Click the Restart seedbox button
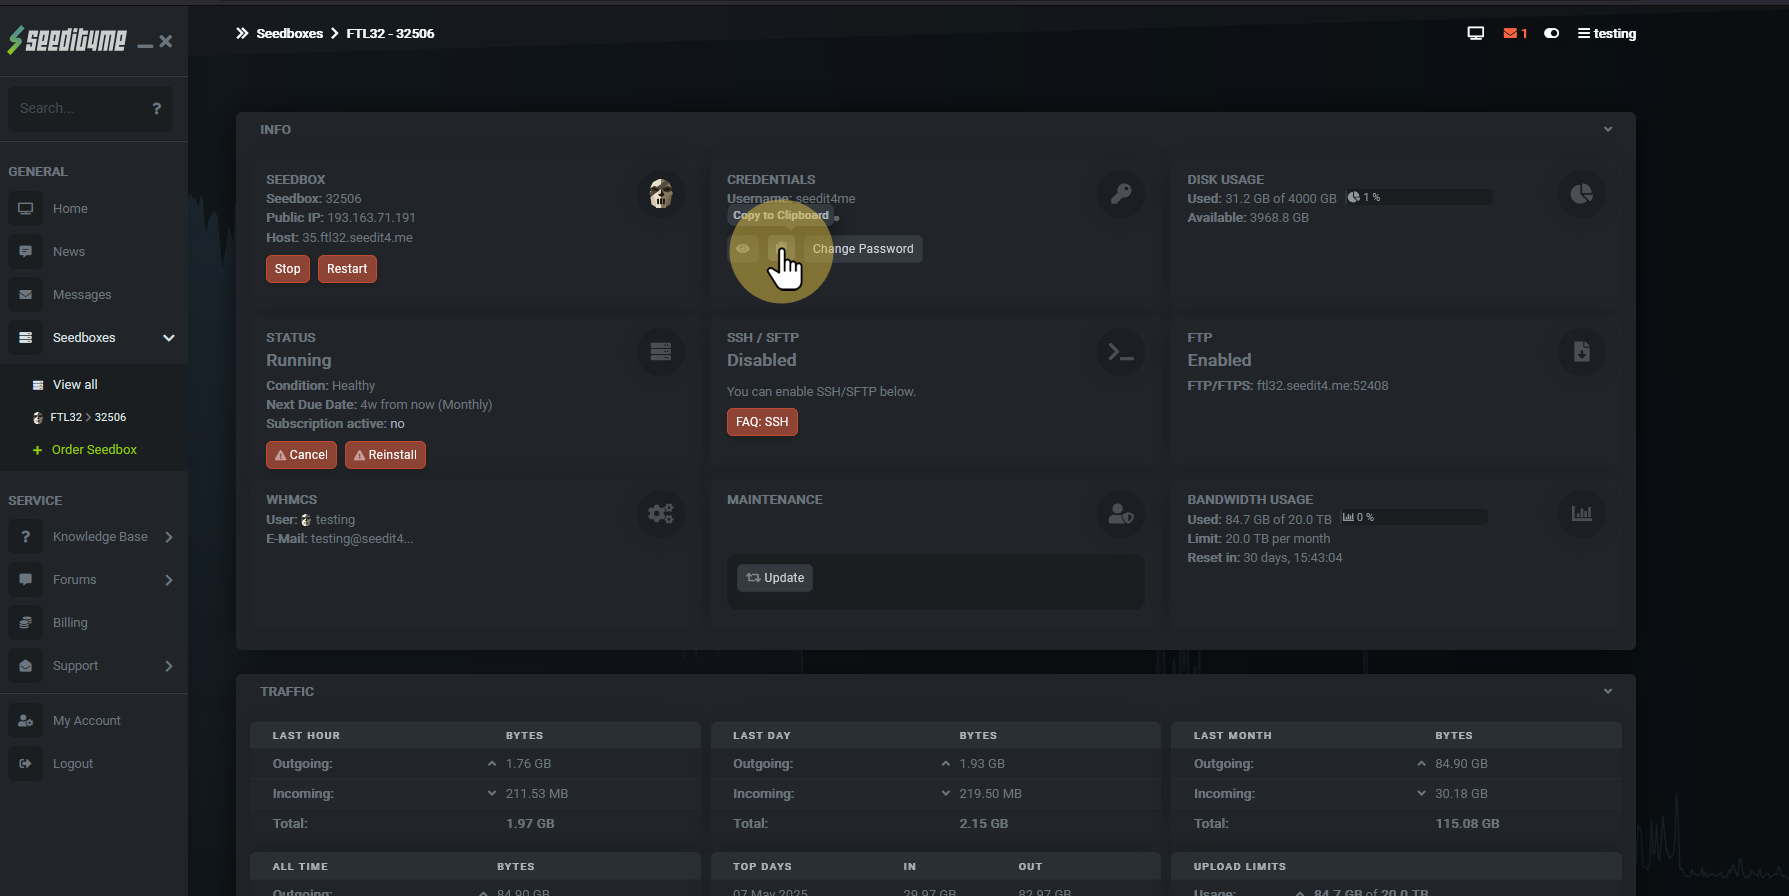 347,269
